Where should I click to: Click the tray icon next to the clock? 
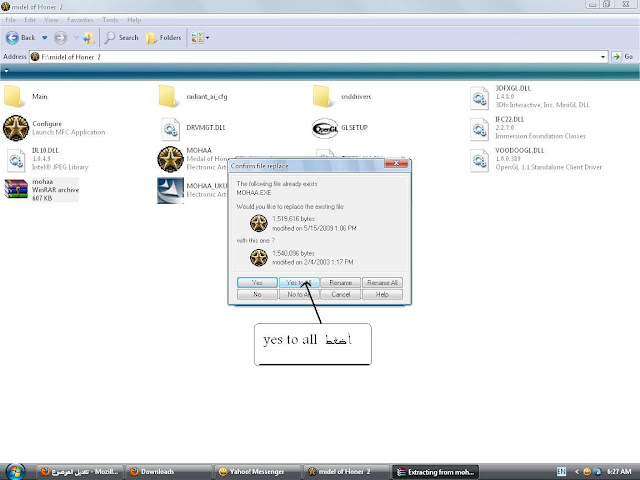[x=598, y=472]
